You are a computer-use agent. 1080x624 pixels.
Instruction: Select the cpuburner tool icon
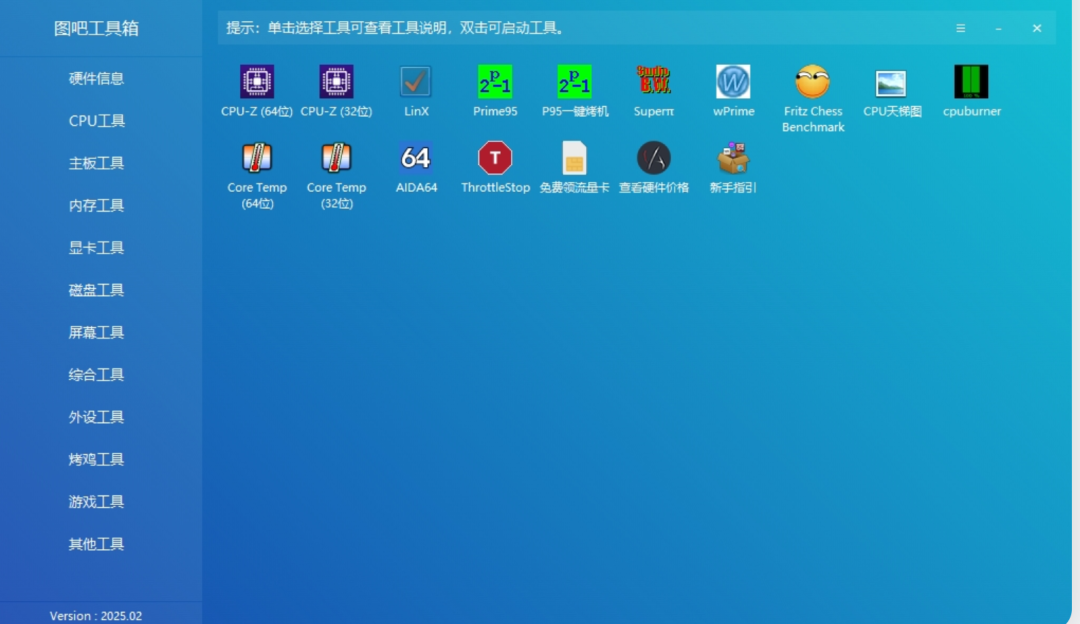click(x=971, y=82)
